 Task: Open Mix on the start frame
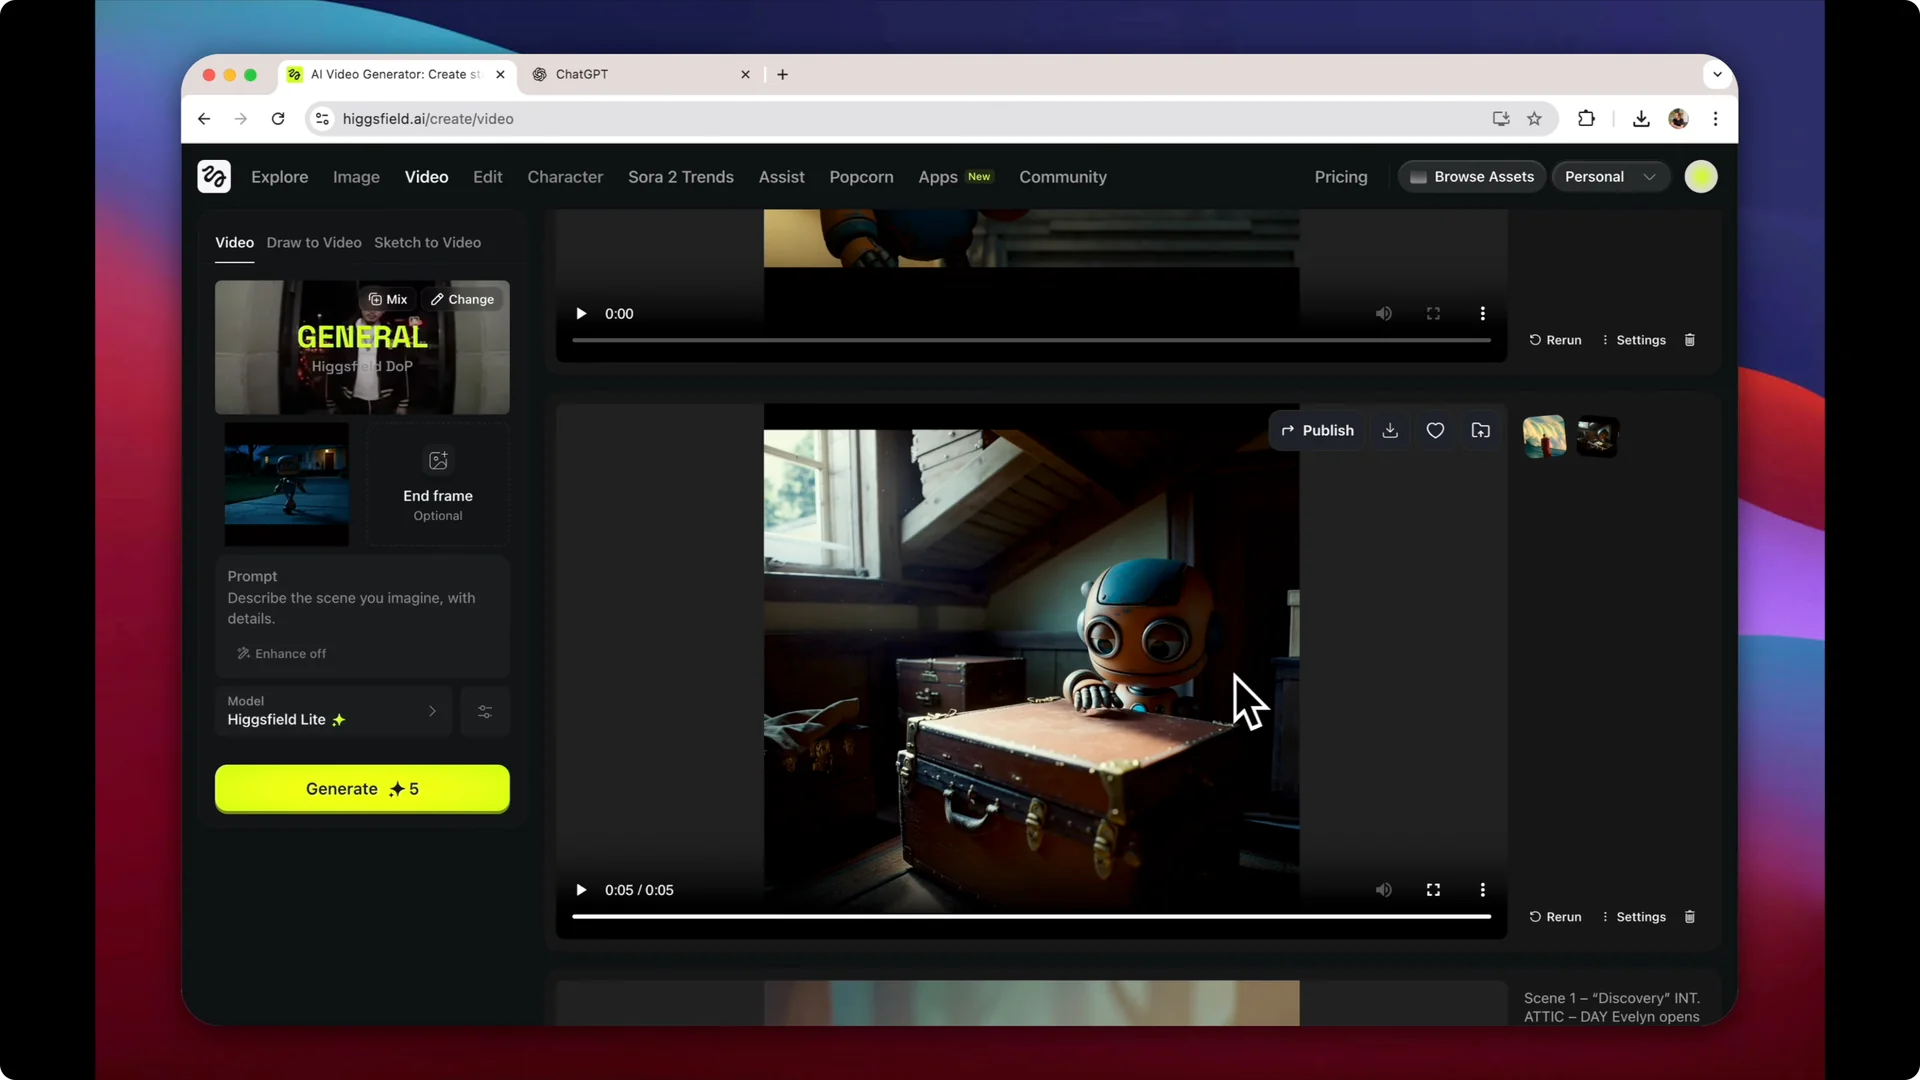pyautogui.click(x=388, y=298)
